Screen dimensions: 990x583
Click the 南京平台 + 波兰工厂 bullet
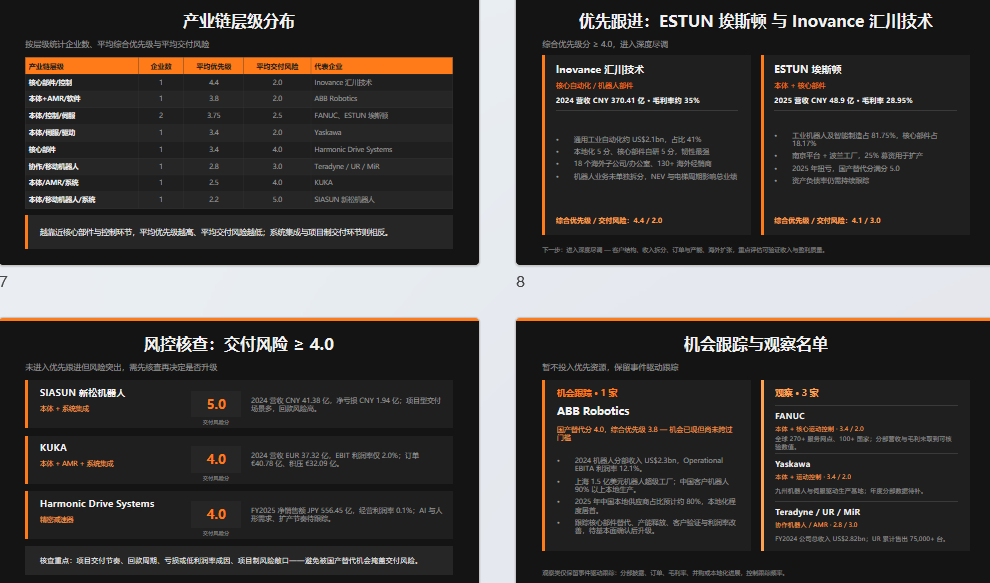(x=857, y=155)
